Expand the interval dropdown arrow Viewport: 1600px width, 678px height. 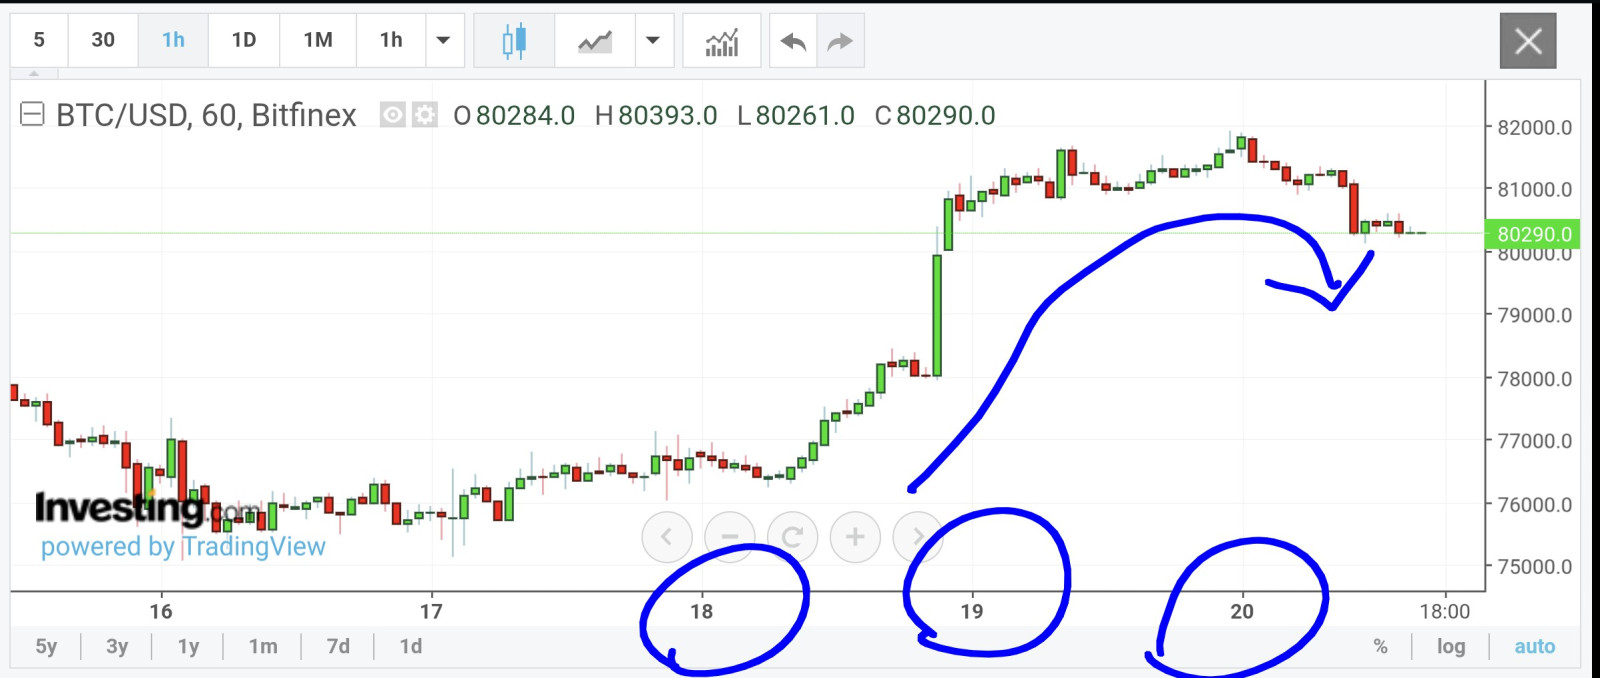(443, 41)
